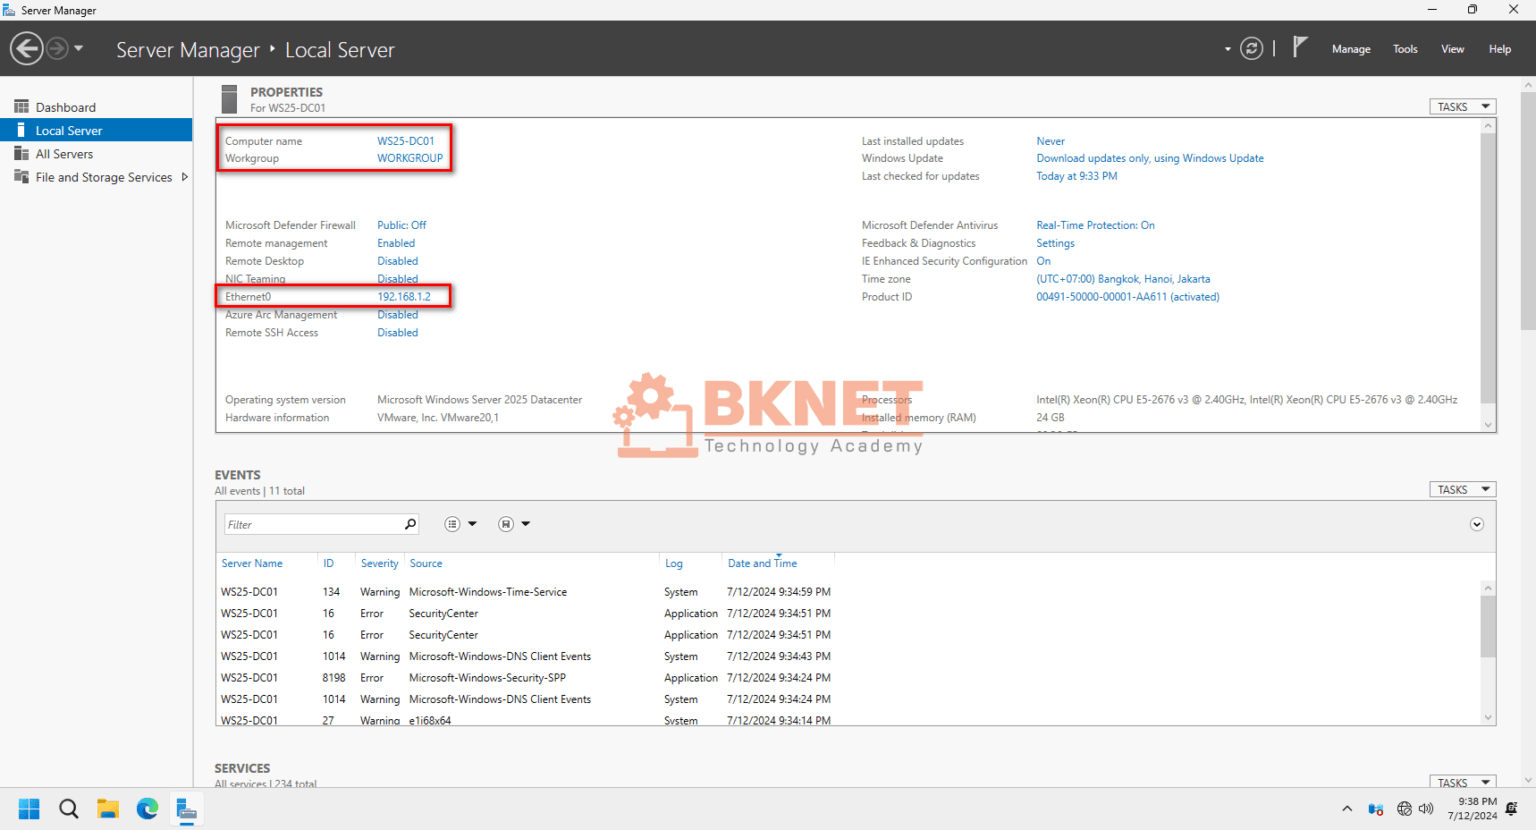Click the Dashboard icon in sidebar
1536x830 pixels.
pyautogui.click(x=21, y=107)
